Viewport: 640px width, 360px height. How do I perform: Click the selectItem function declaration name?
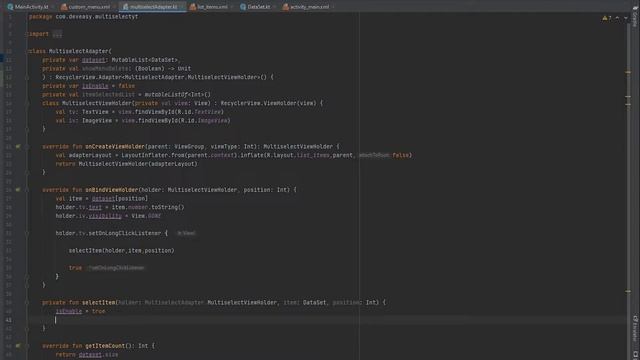[98, 302]
